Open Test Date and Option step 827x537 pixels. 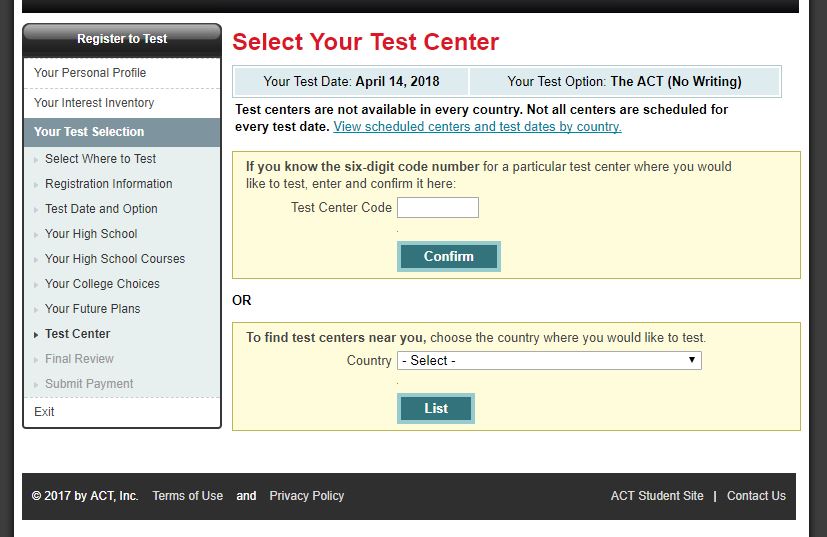click(101, 209)
